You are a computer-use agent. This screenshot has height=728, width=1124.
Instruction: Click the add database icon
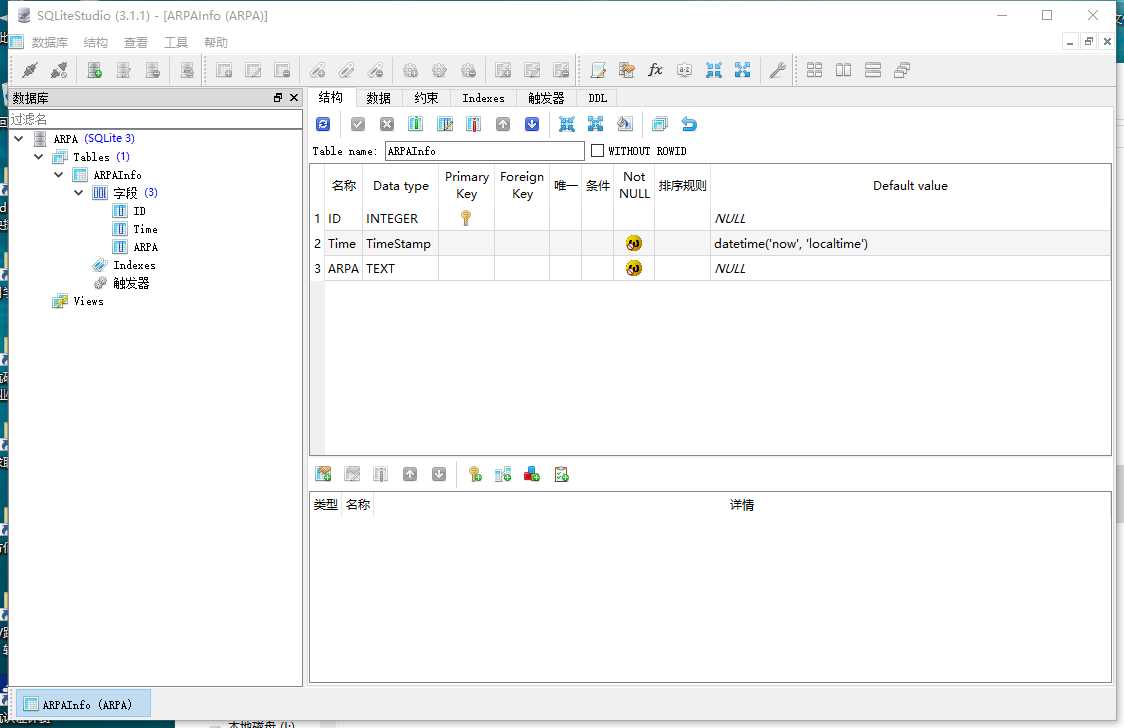click(x=94, y=70)
